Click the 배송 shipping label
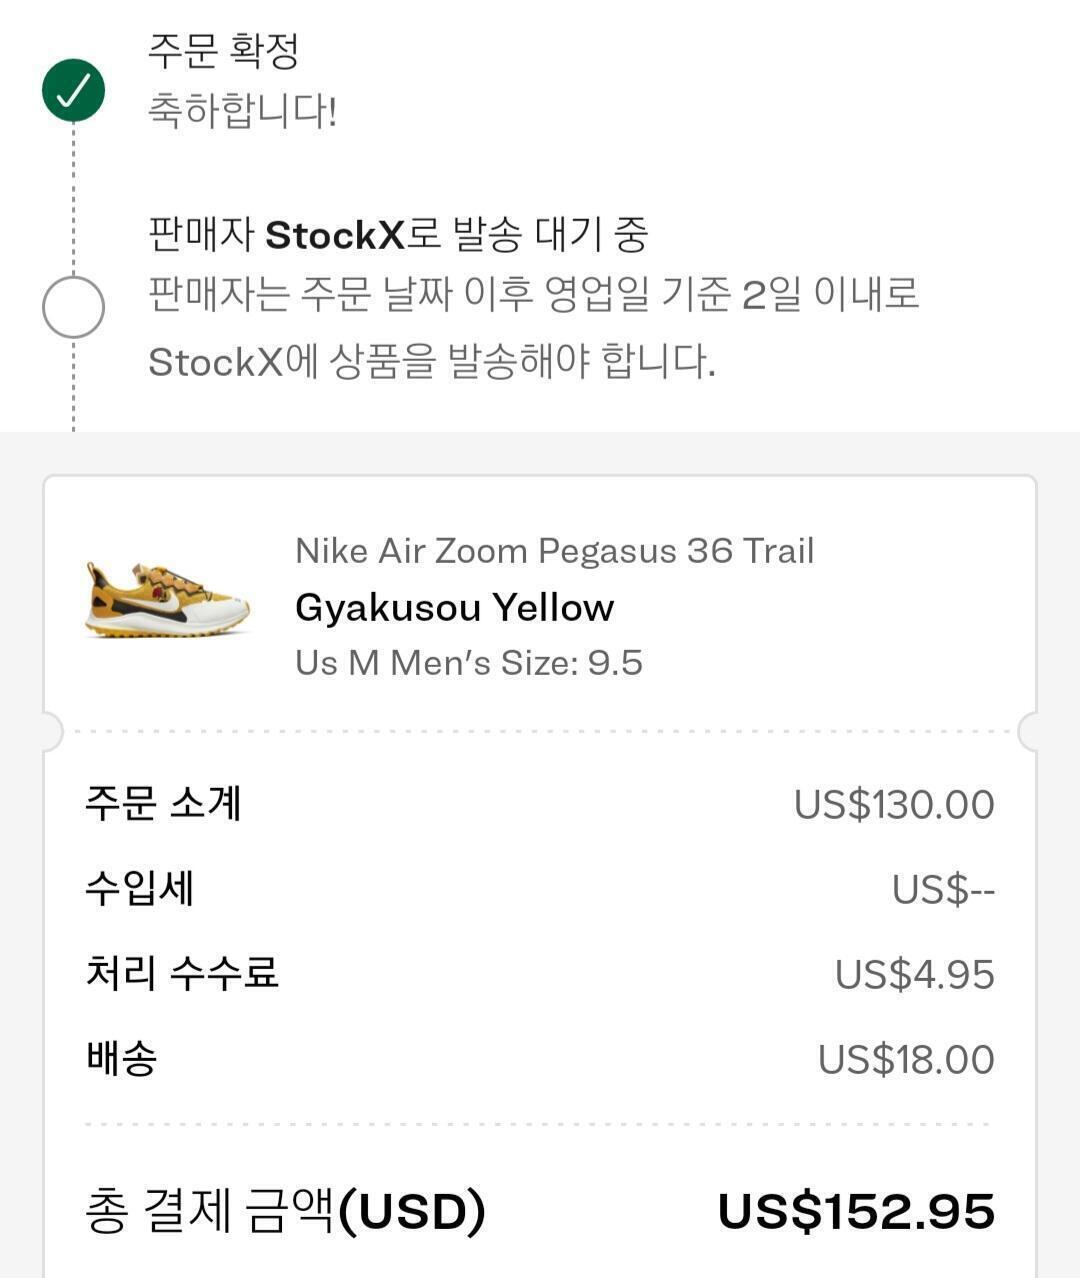Image resolution: width=1080 pixels, height=1278 pixels. tap(121, 1058)
